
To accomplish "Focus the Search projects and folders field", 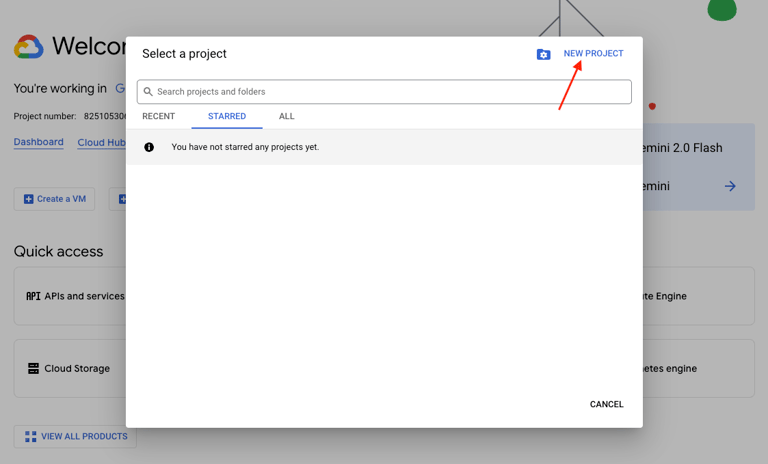I will point(384,92).
